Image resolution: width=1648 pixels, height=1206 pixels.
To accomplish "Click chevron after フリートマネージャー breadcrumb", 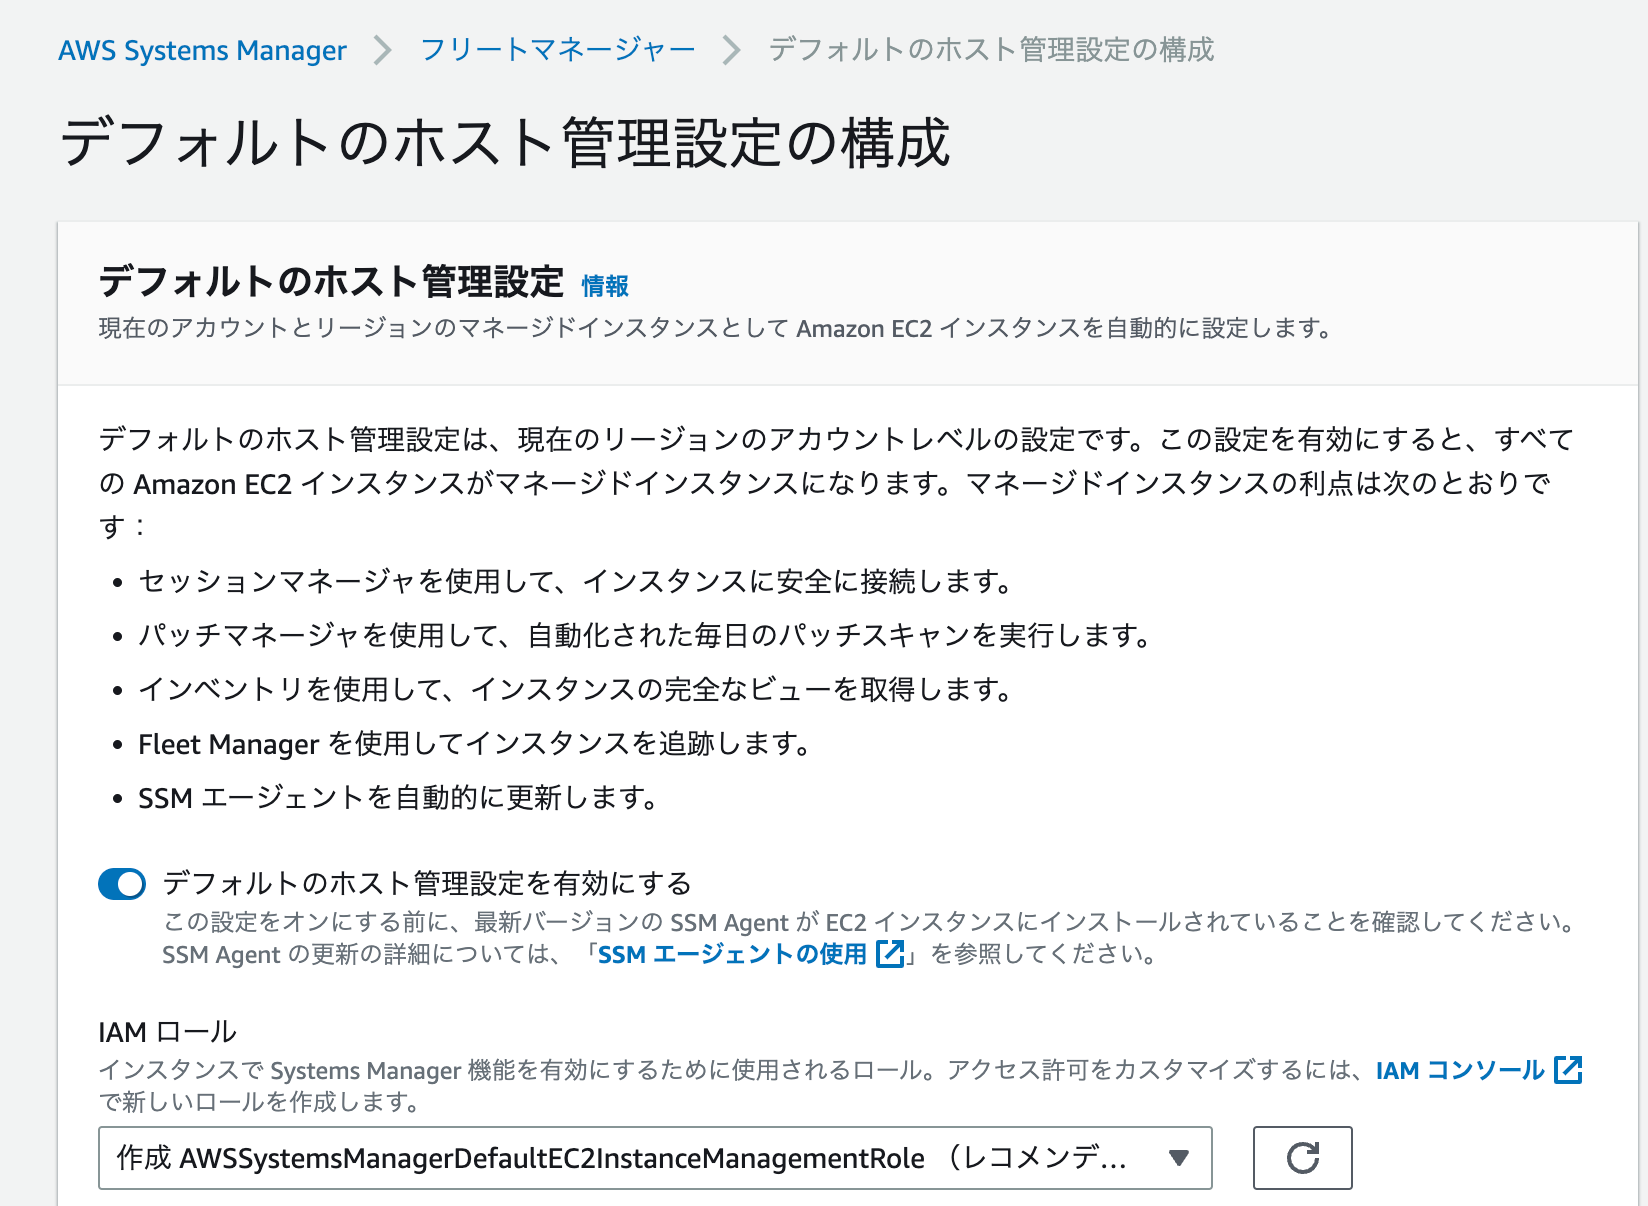I will [x=731, y=50].
